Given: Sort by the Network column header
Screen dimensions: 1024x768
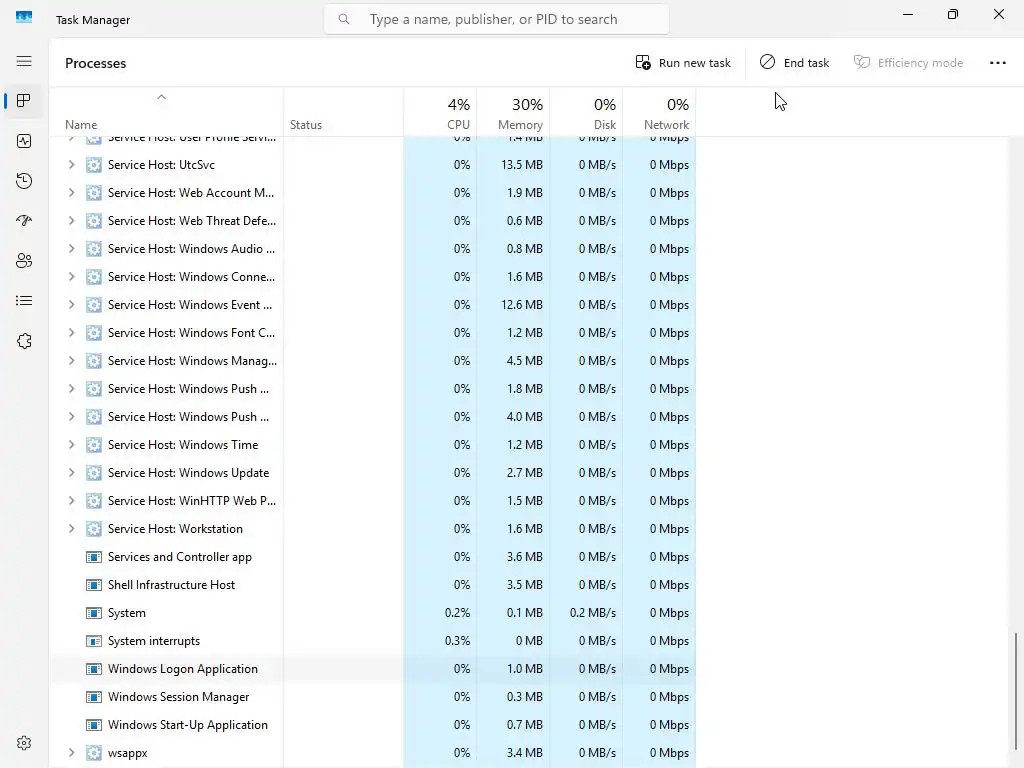Looking at the screenshot, I should [660, 112].
